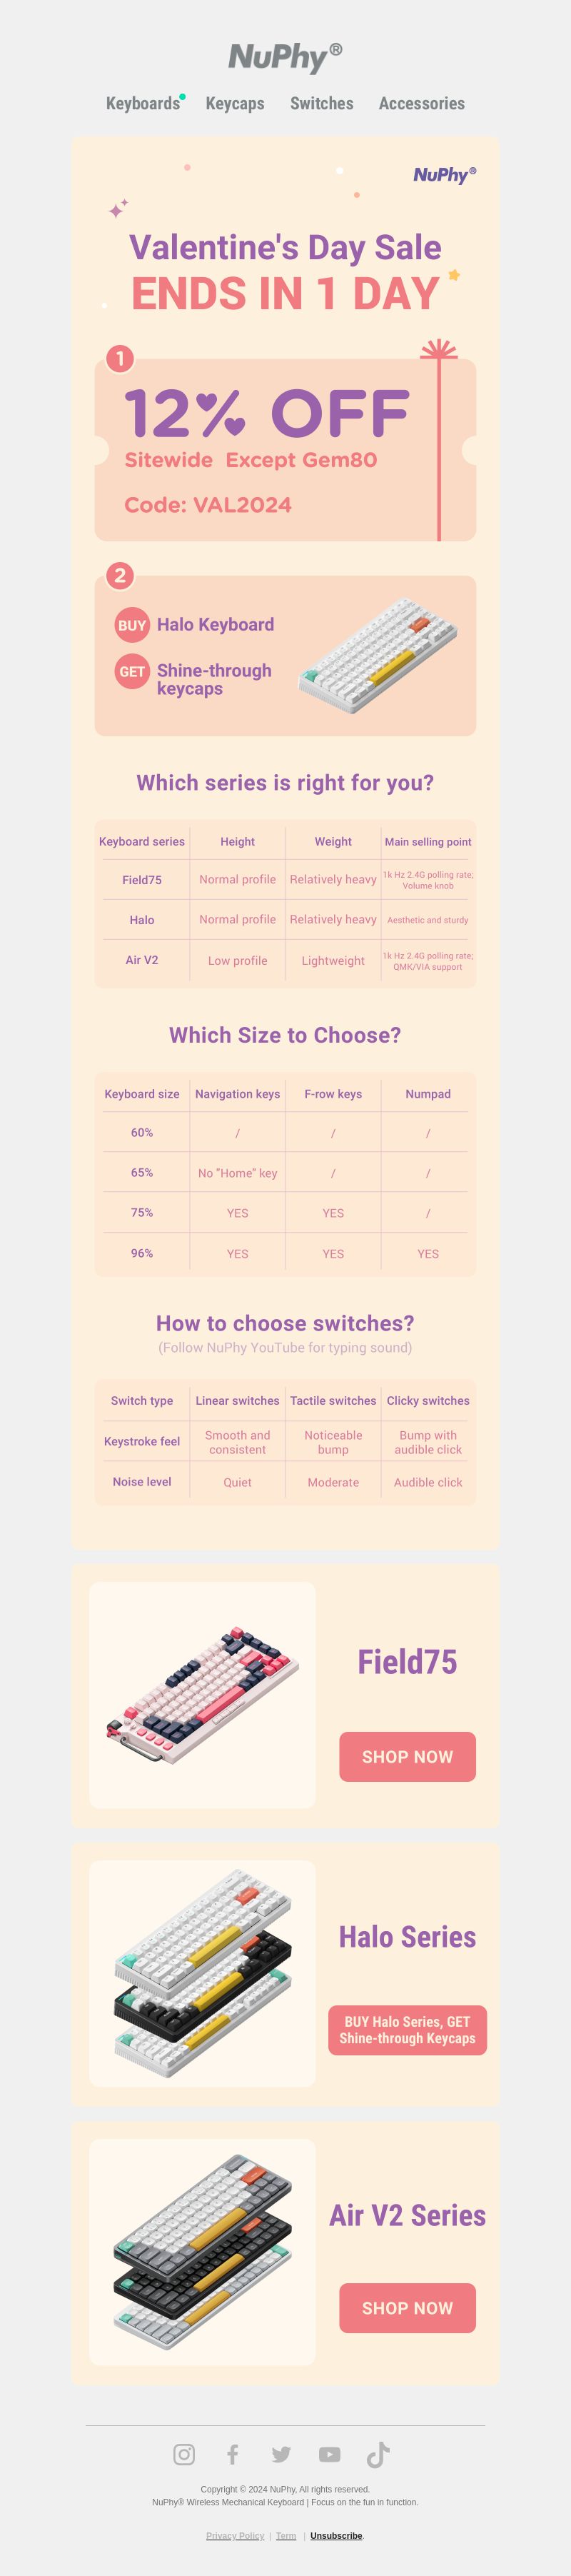571x2576 pixels.
Task: Open the Twitter bird icon
Action: [281, 2454]
